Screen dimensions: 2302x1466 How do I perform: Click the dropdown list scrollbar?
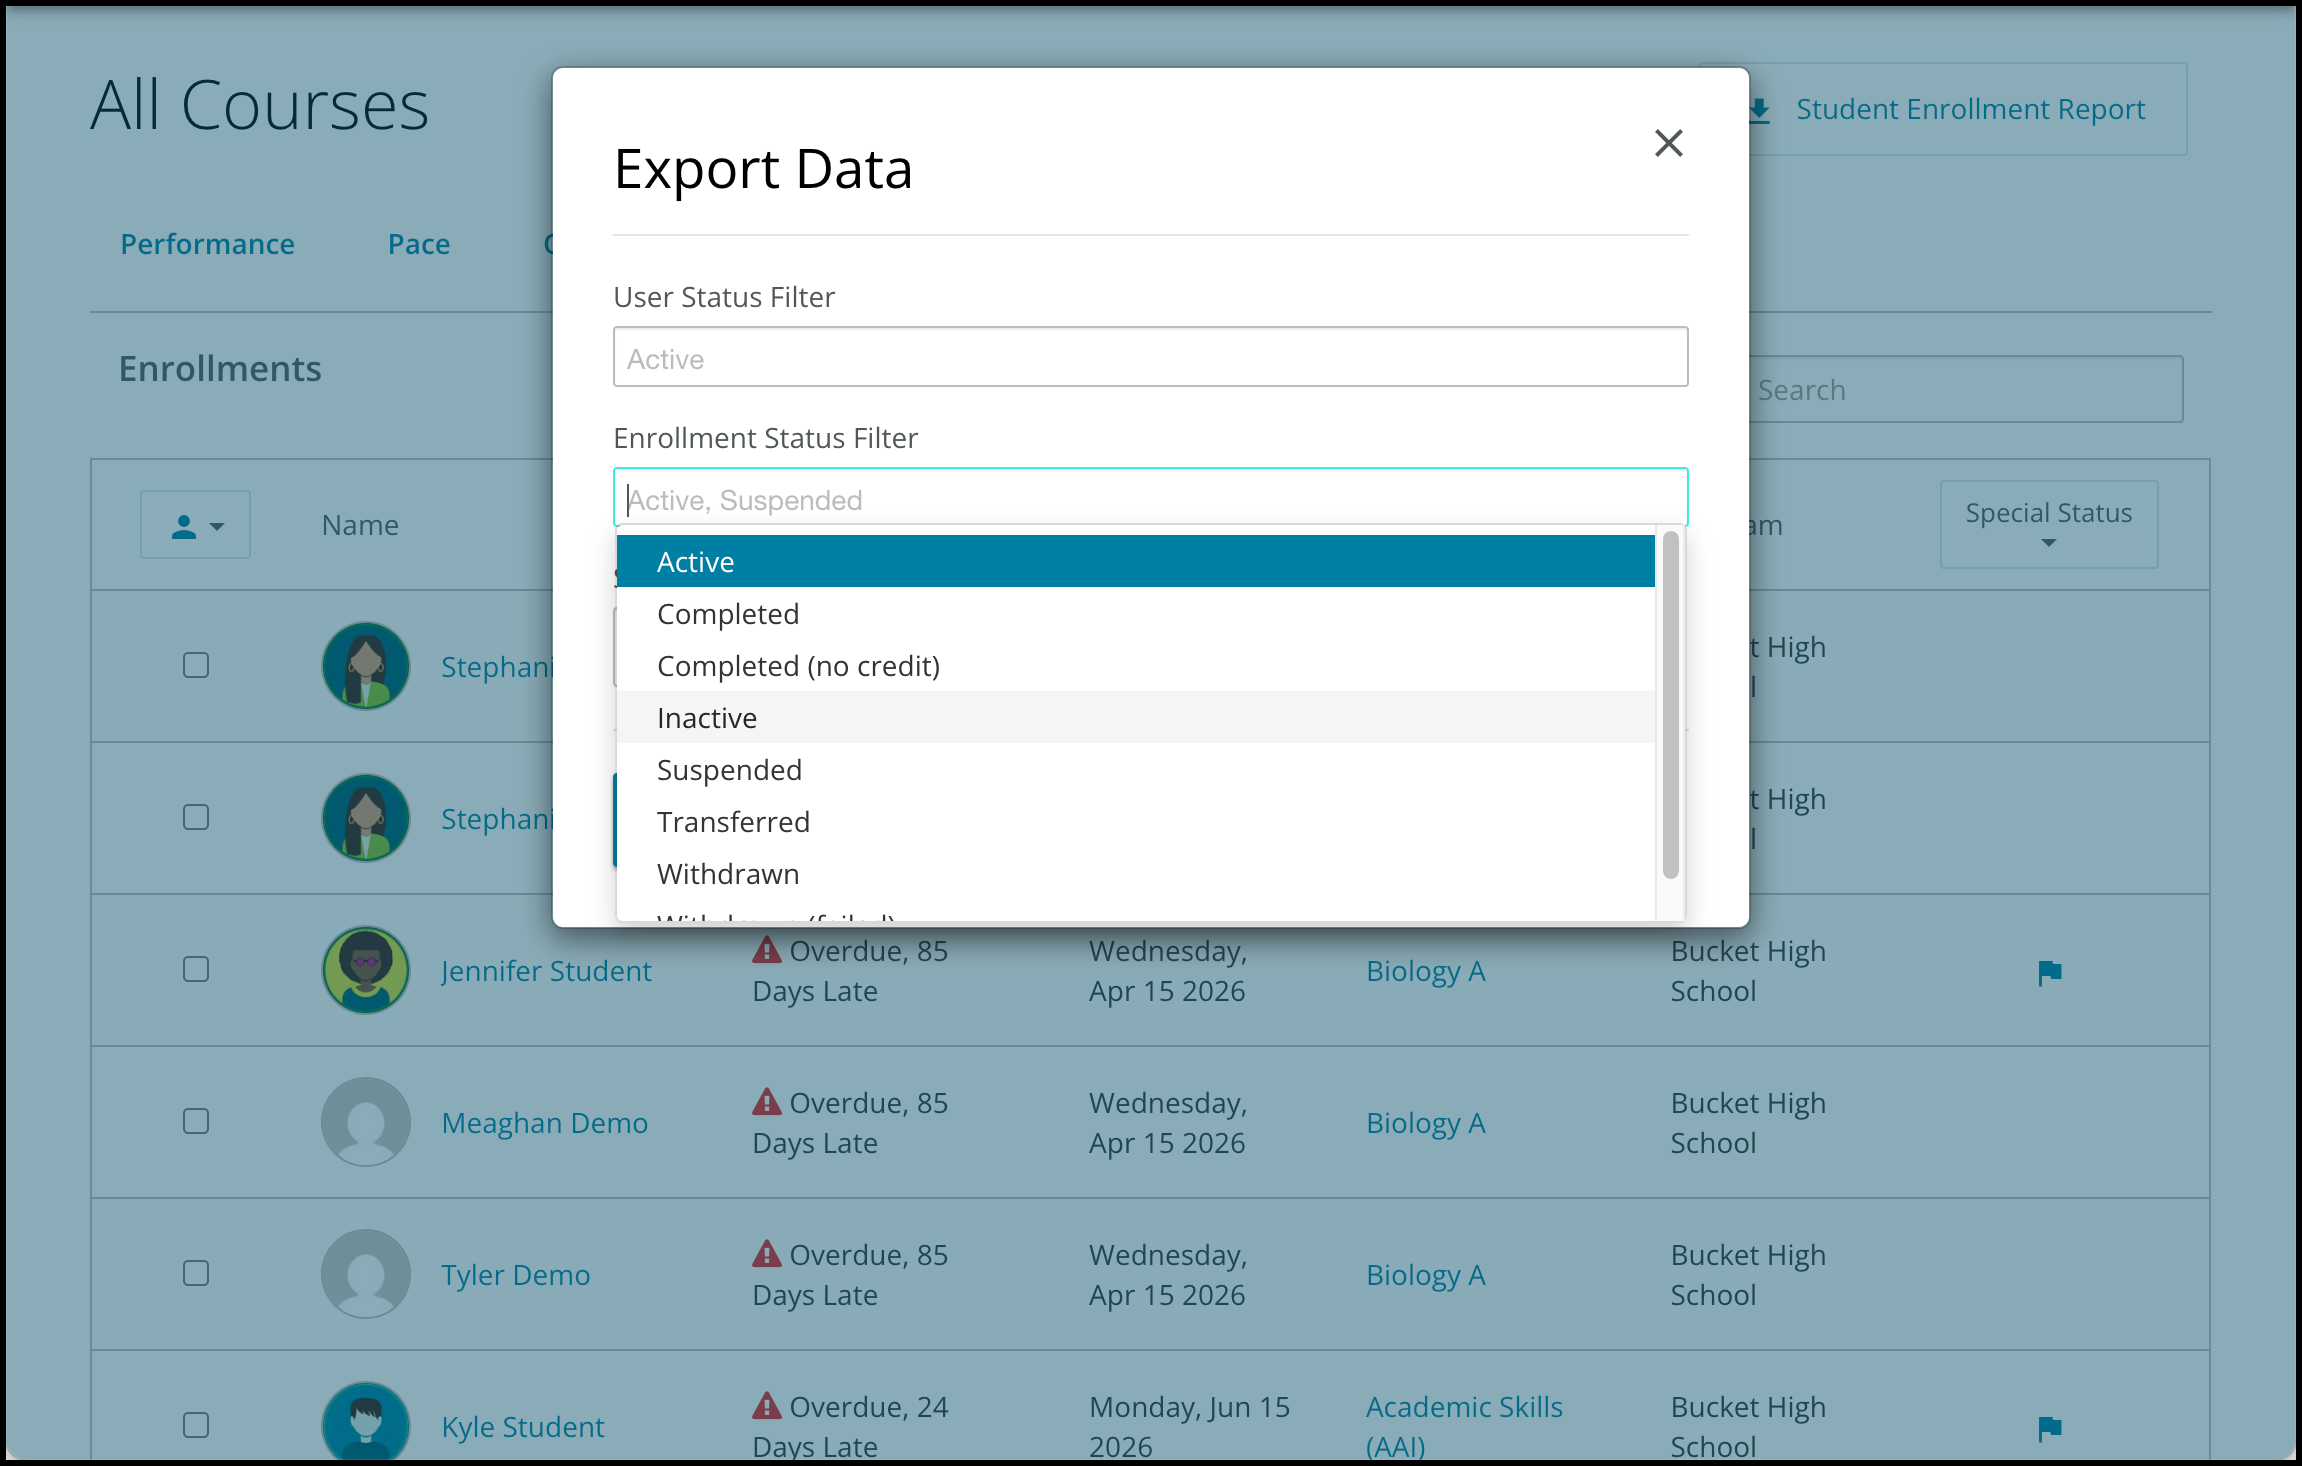pos(1670,705)
